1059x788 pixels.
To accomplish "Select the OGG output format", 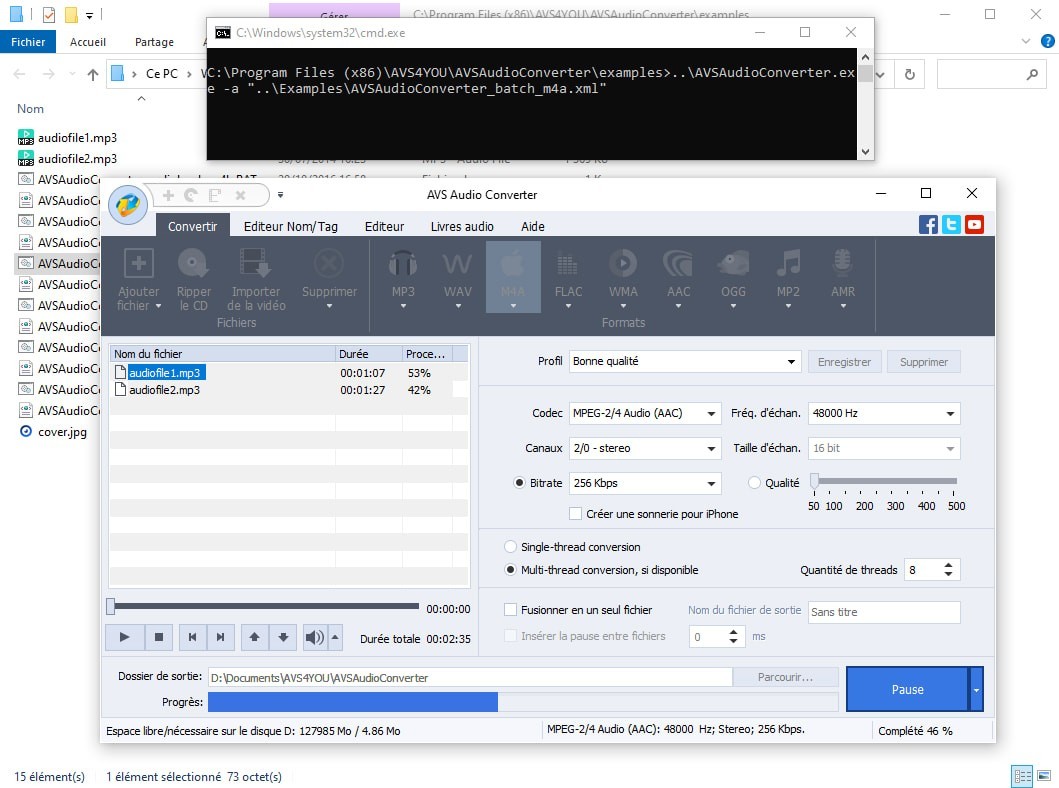I will [x=733, y=275].
